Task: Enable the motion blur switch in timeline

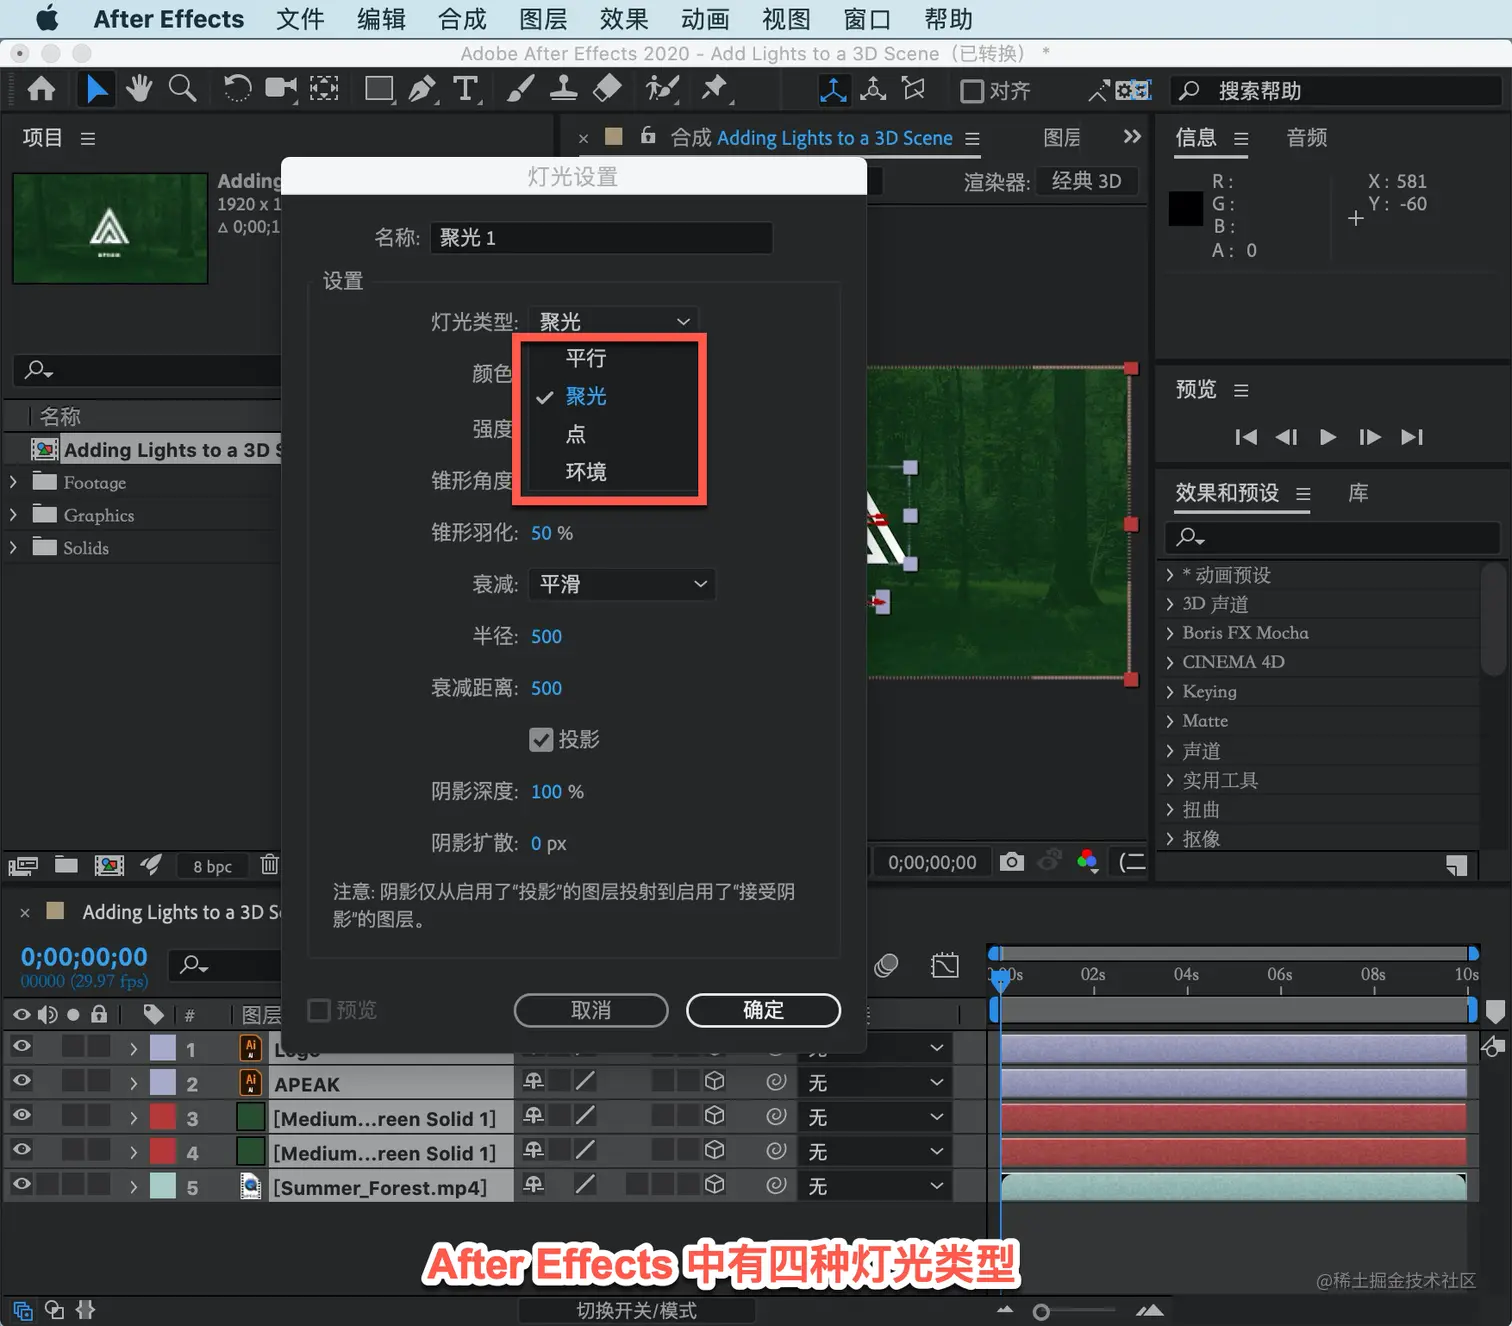Action: pyautogui.click(x=886, y=965)
